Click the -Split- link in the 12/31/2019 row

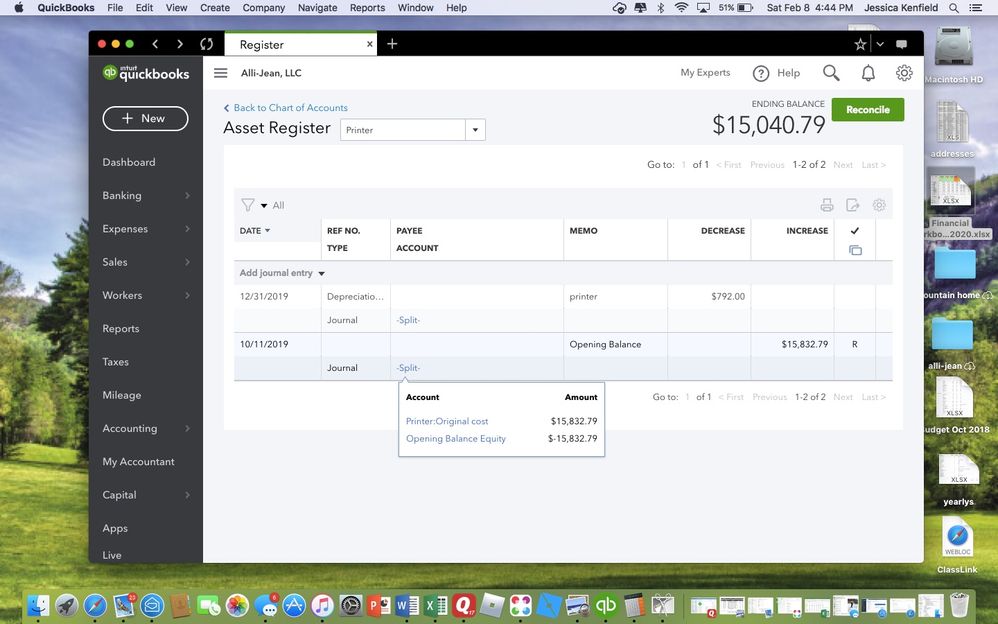pos(408,320)
